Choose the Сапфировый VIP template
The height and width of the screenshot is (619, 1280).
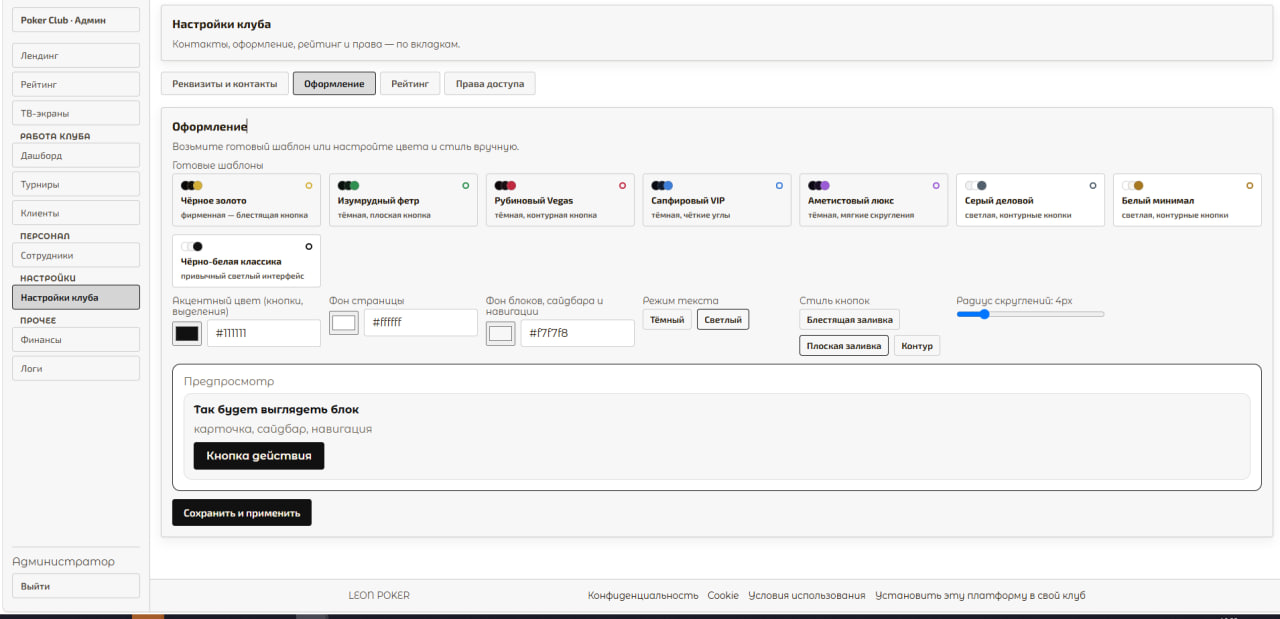coord(717,200)
